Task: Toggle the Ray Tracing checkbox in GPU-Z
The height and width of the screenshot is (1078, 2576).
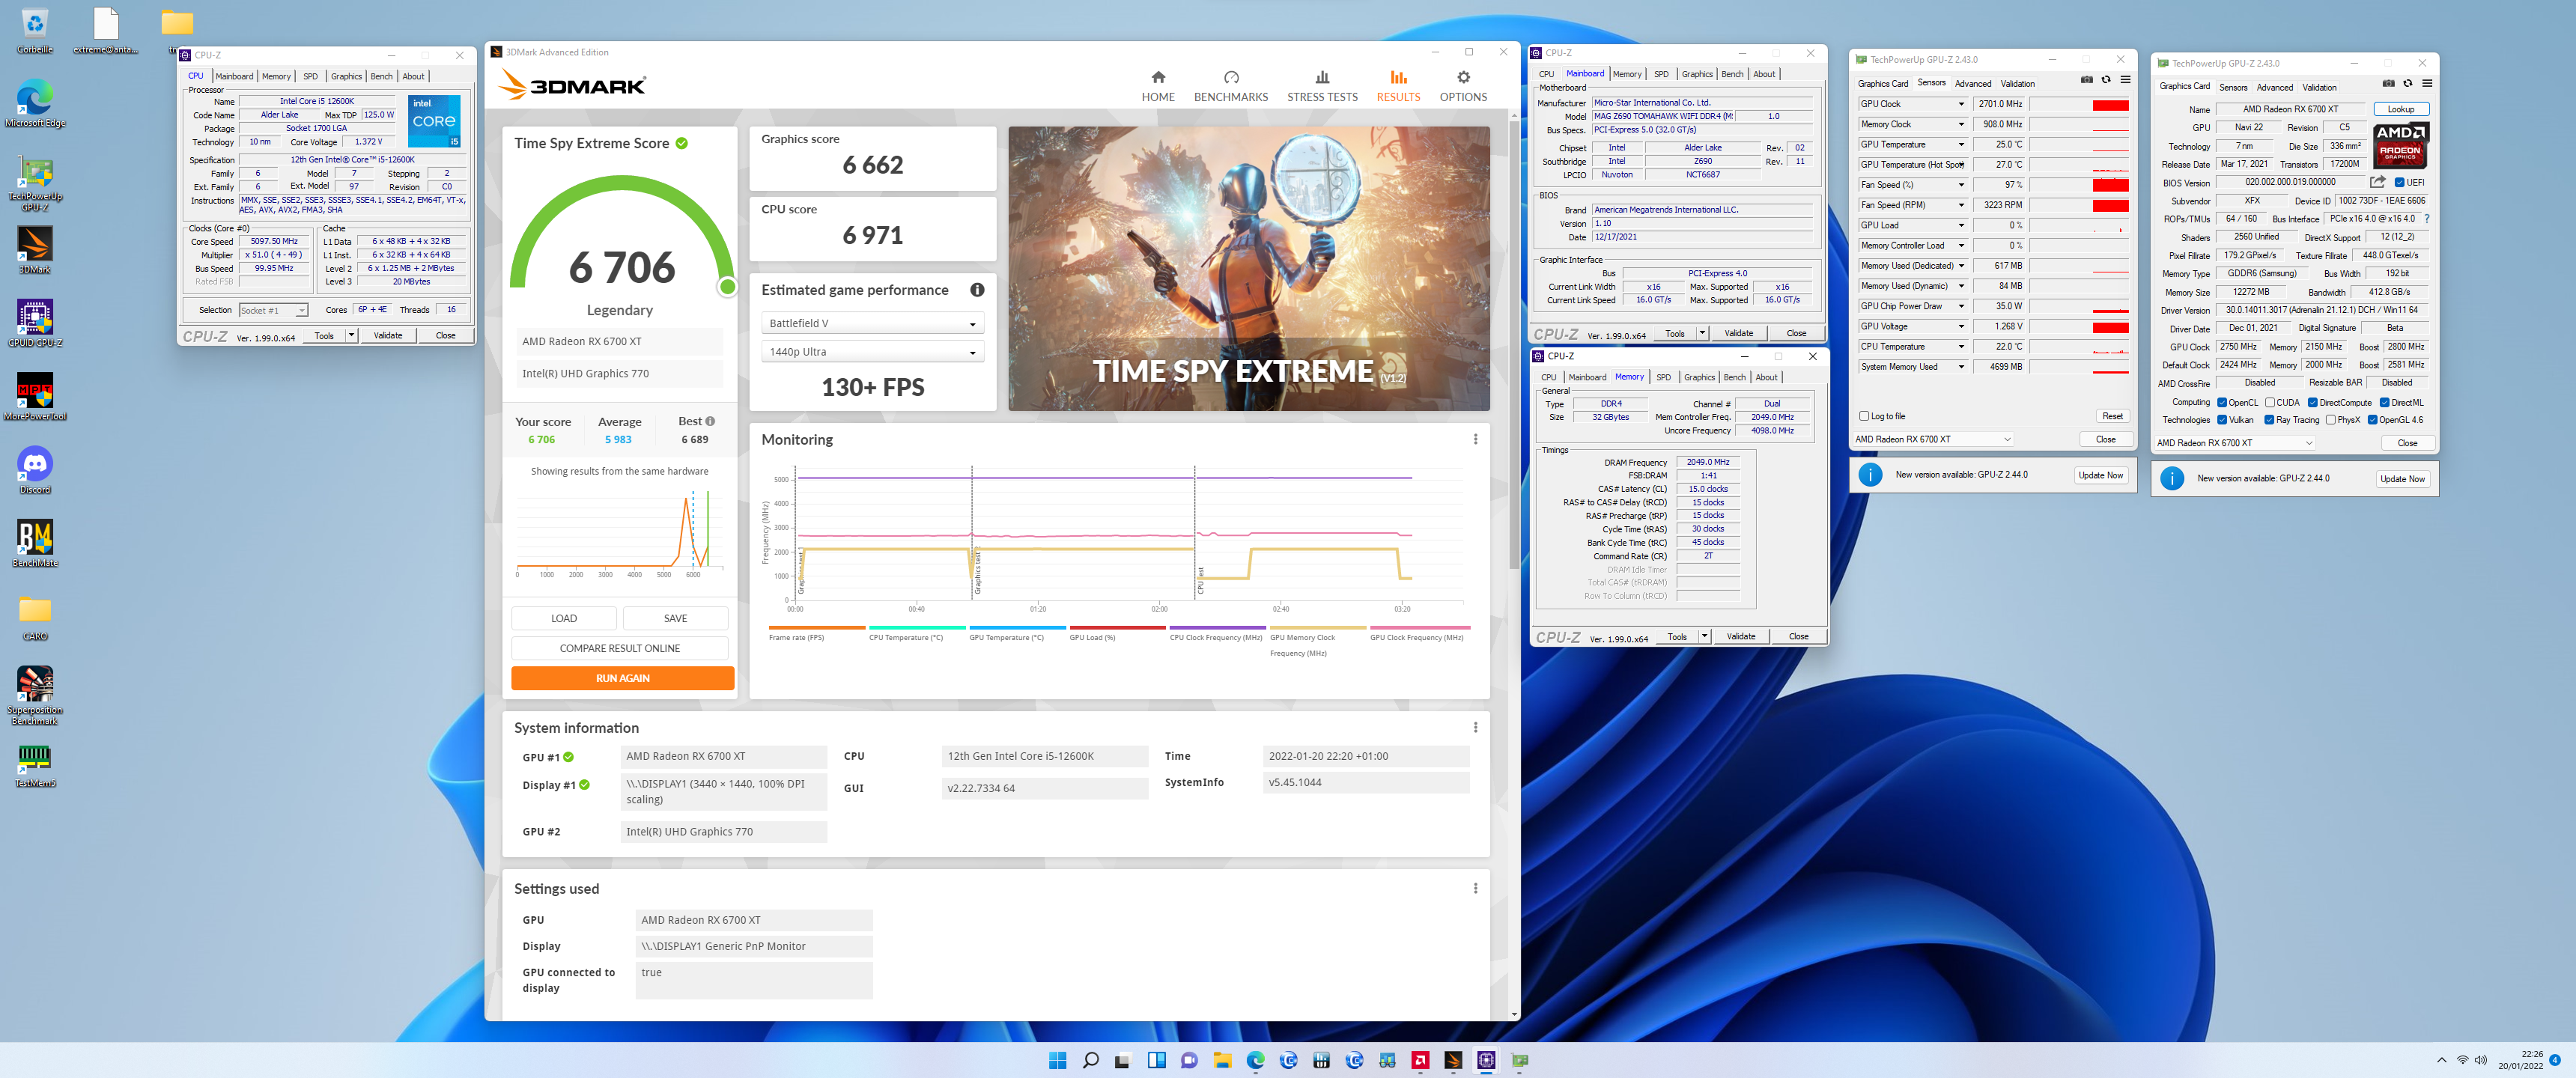Action: pyautogui.click(x=2269, y=420)
